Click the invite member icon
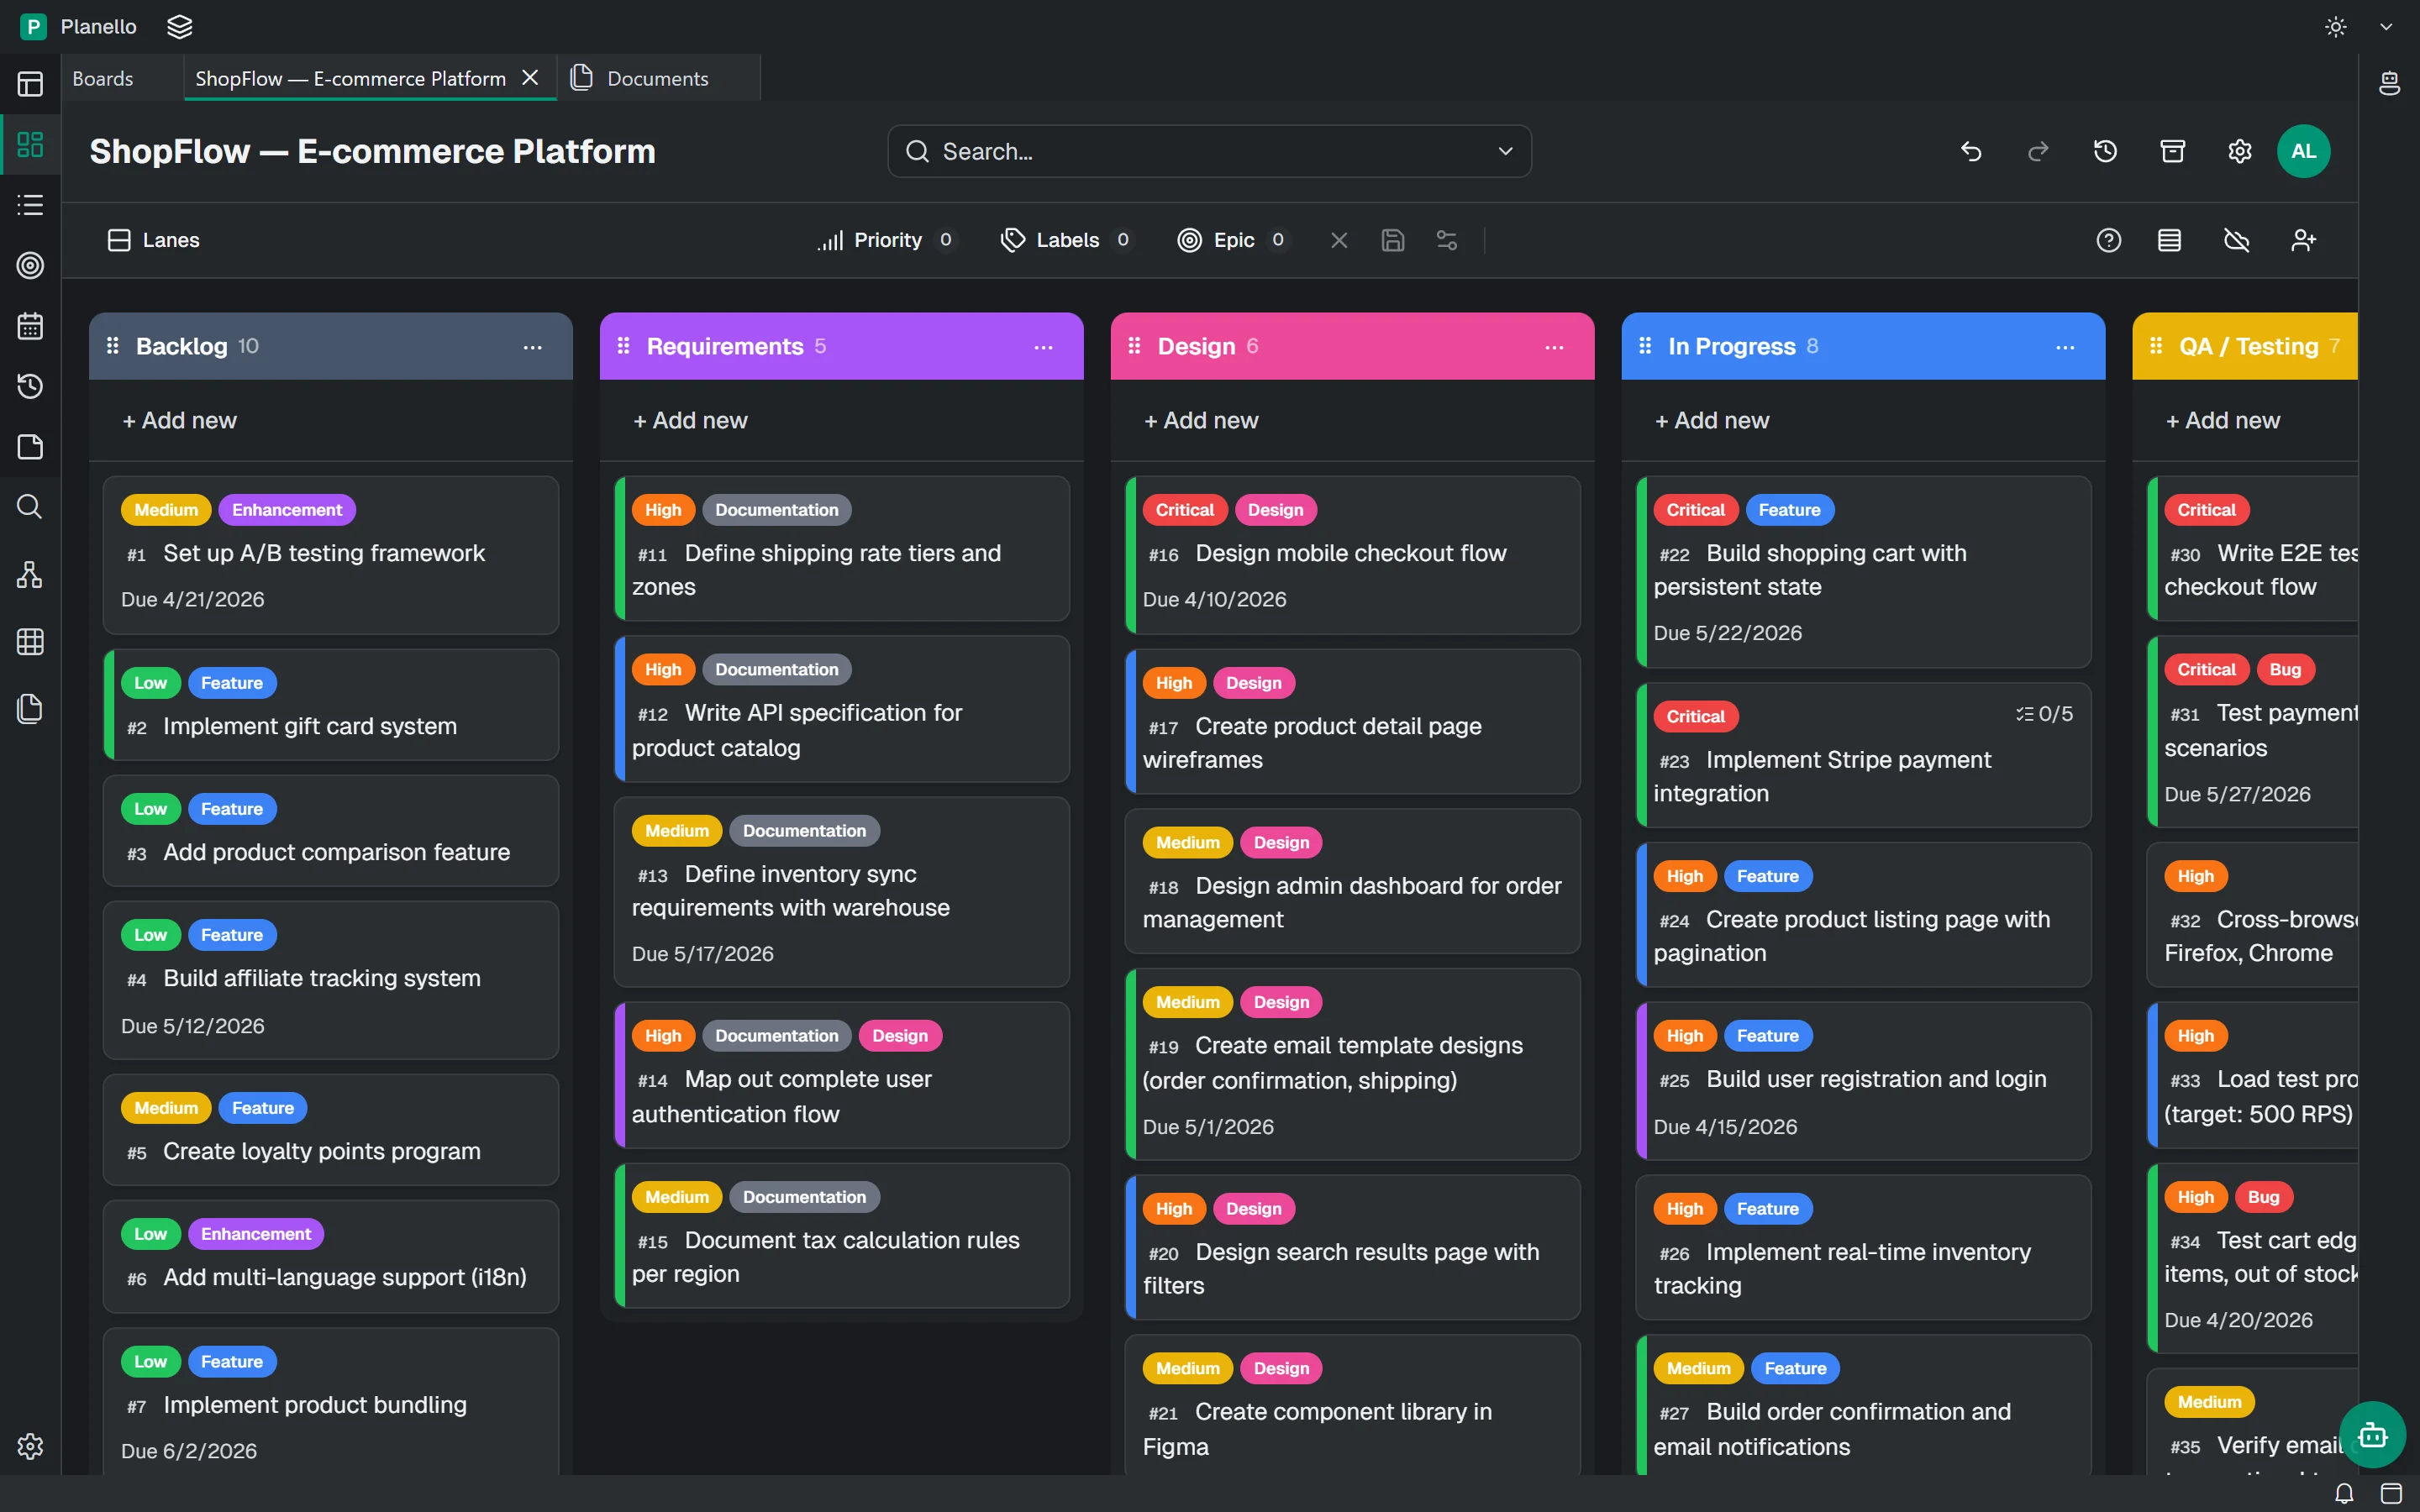 [x=2303, y=240]
